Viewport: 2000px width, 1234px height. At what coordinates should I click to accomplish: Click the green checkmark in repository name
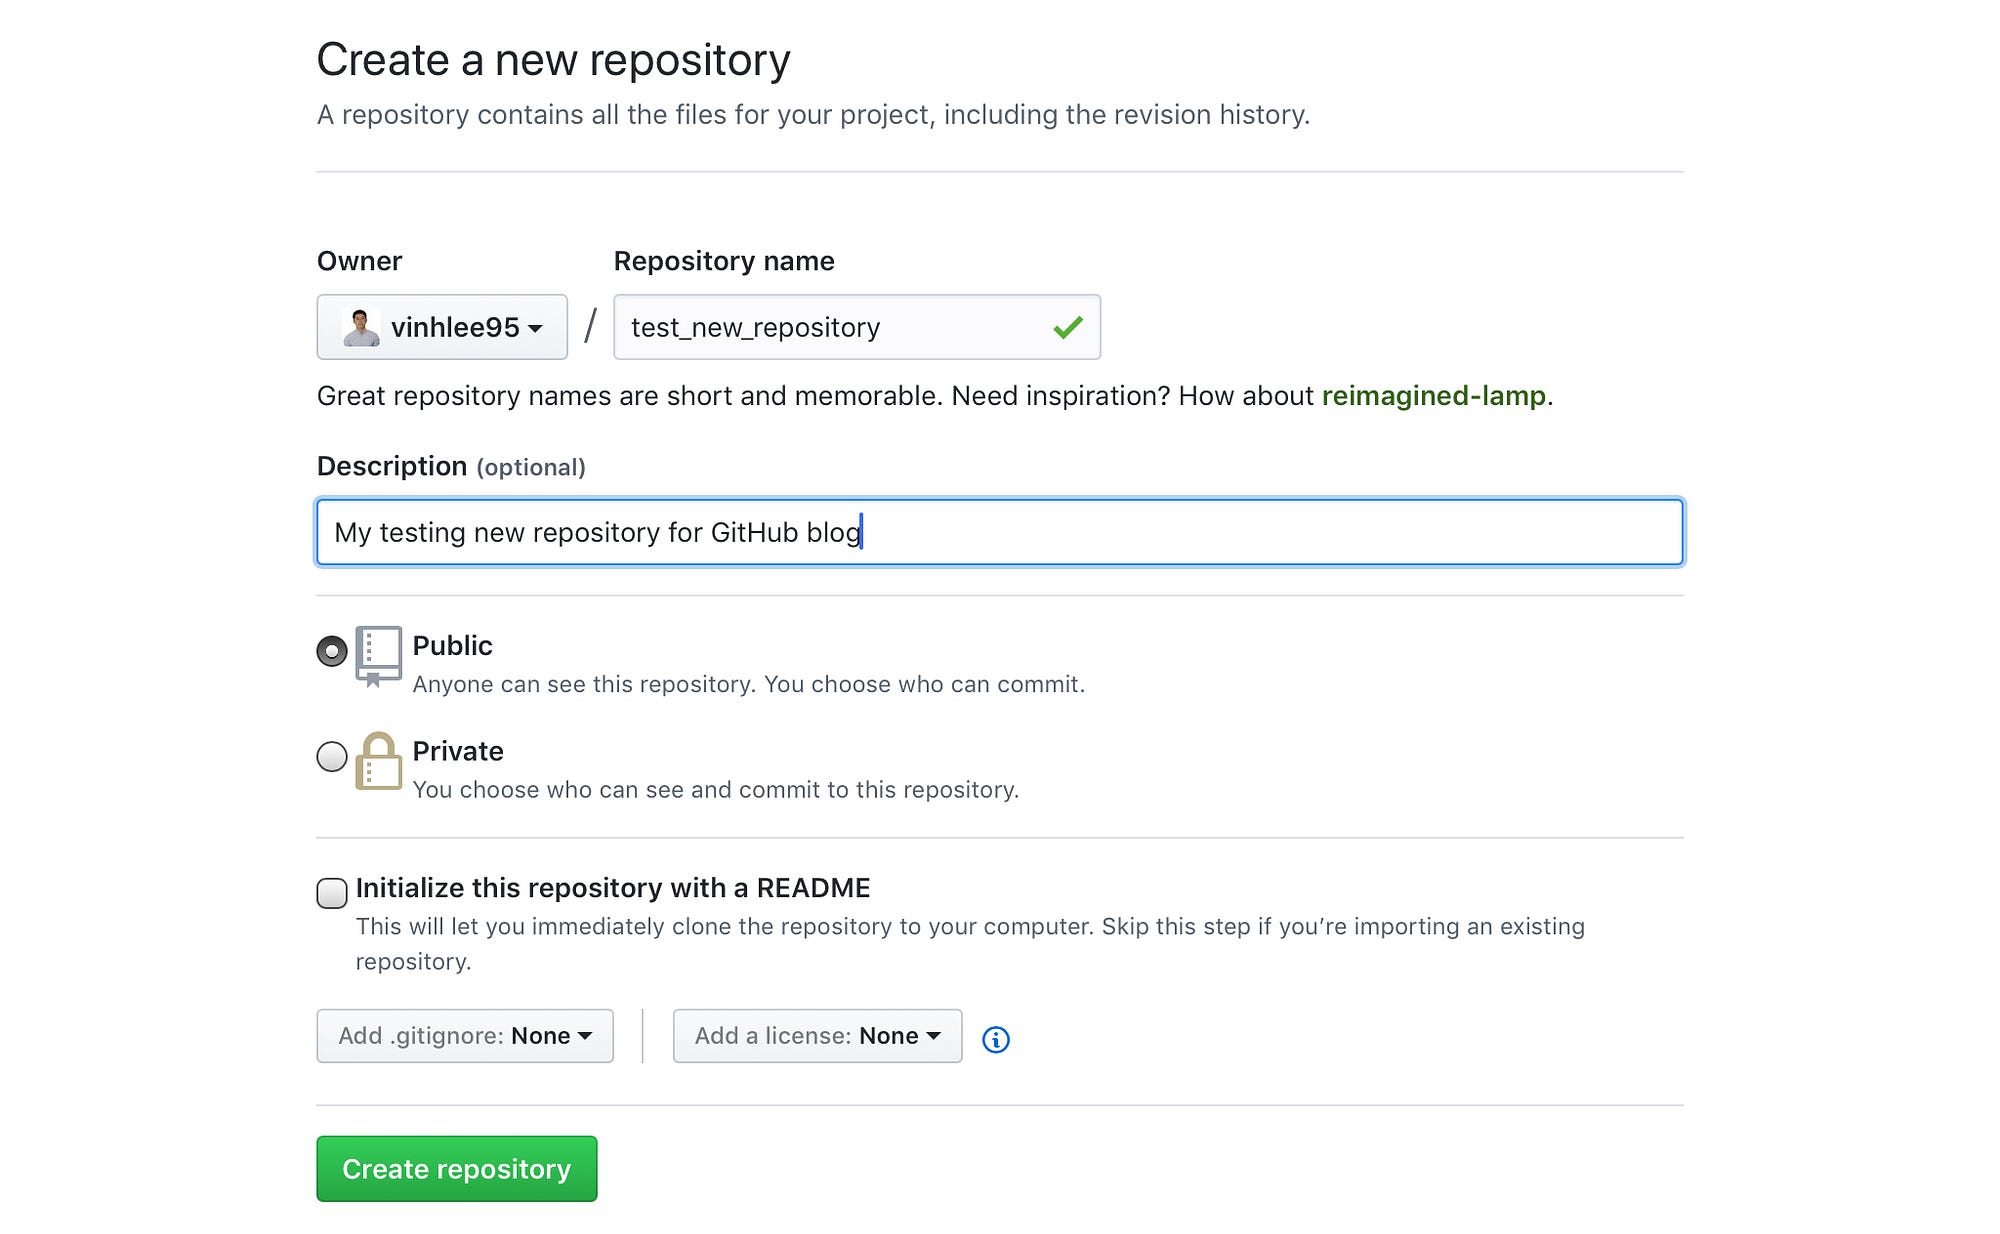[x=1067, y=327]
